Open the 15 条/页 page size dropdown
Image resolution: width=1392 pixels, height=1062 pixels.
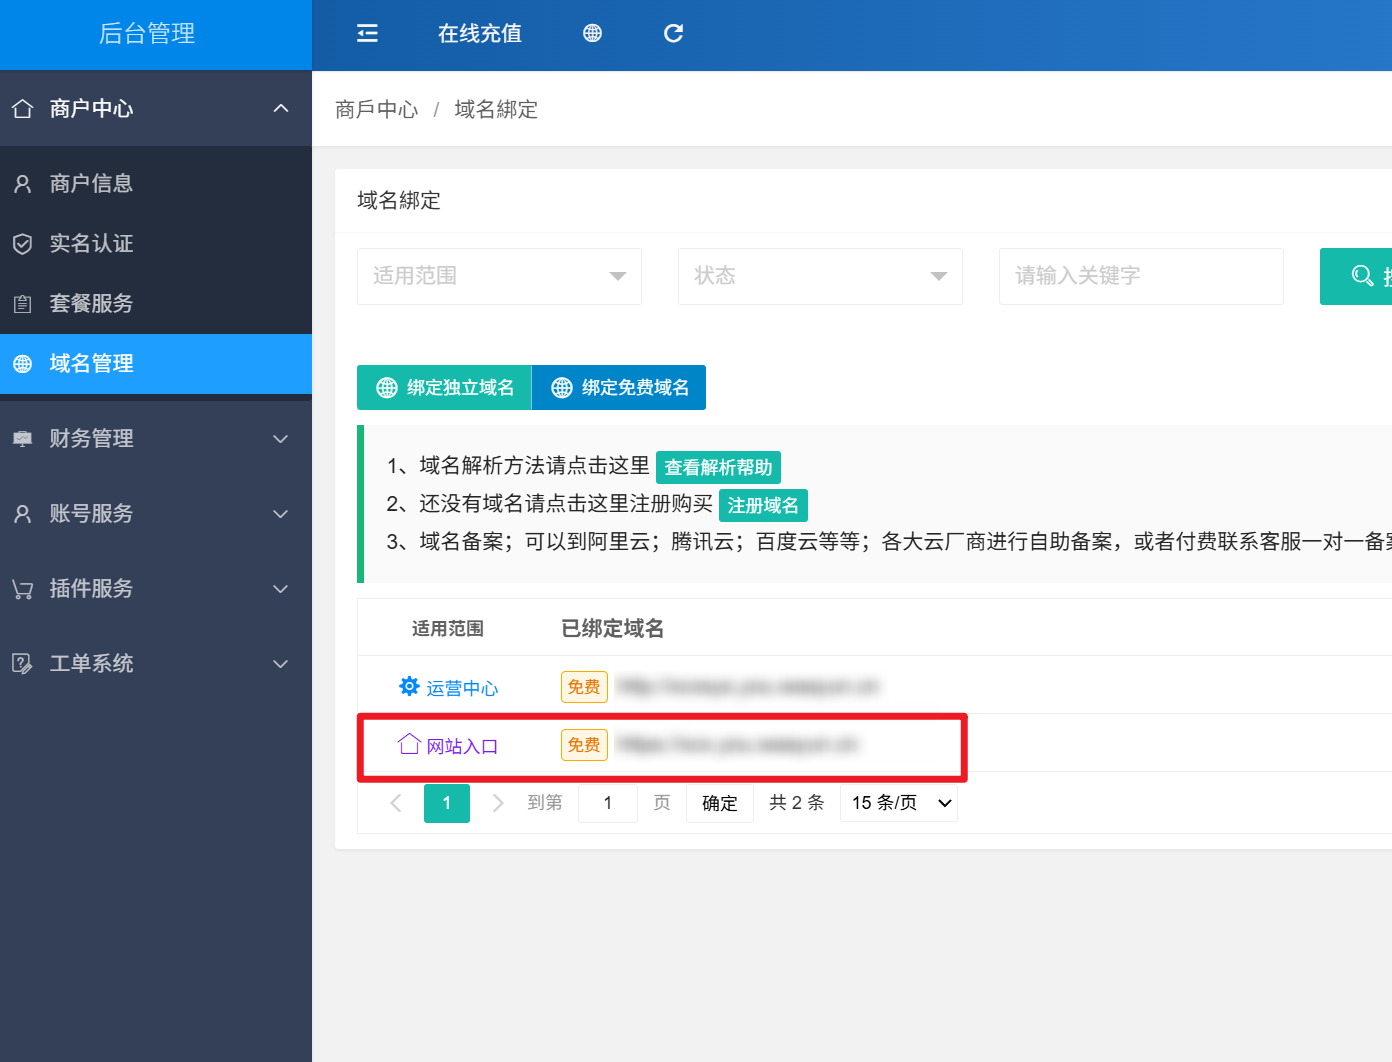pyautogui.click(x=900, y=803)
